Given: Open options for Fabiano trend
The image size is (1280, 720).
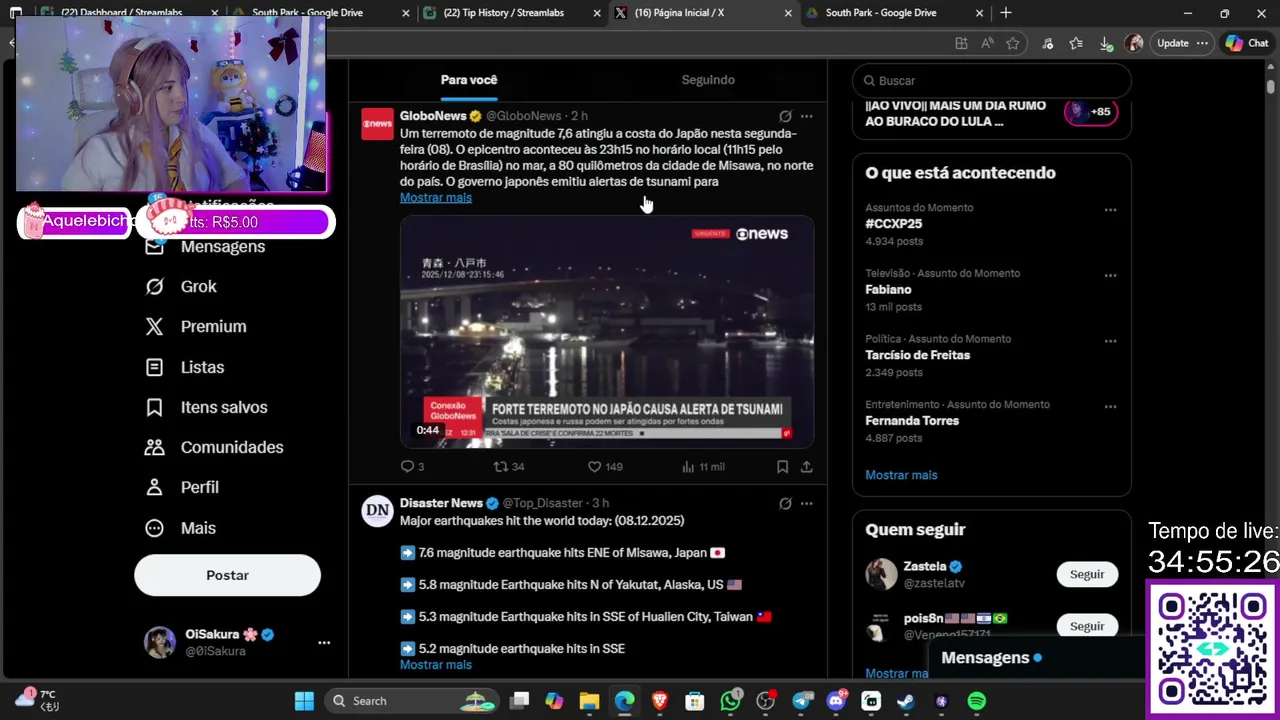Looking at the screenshot, I should (1110, 275).
